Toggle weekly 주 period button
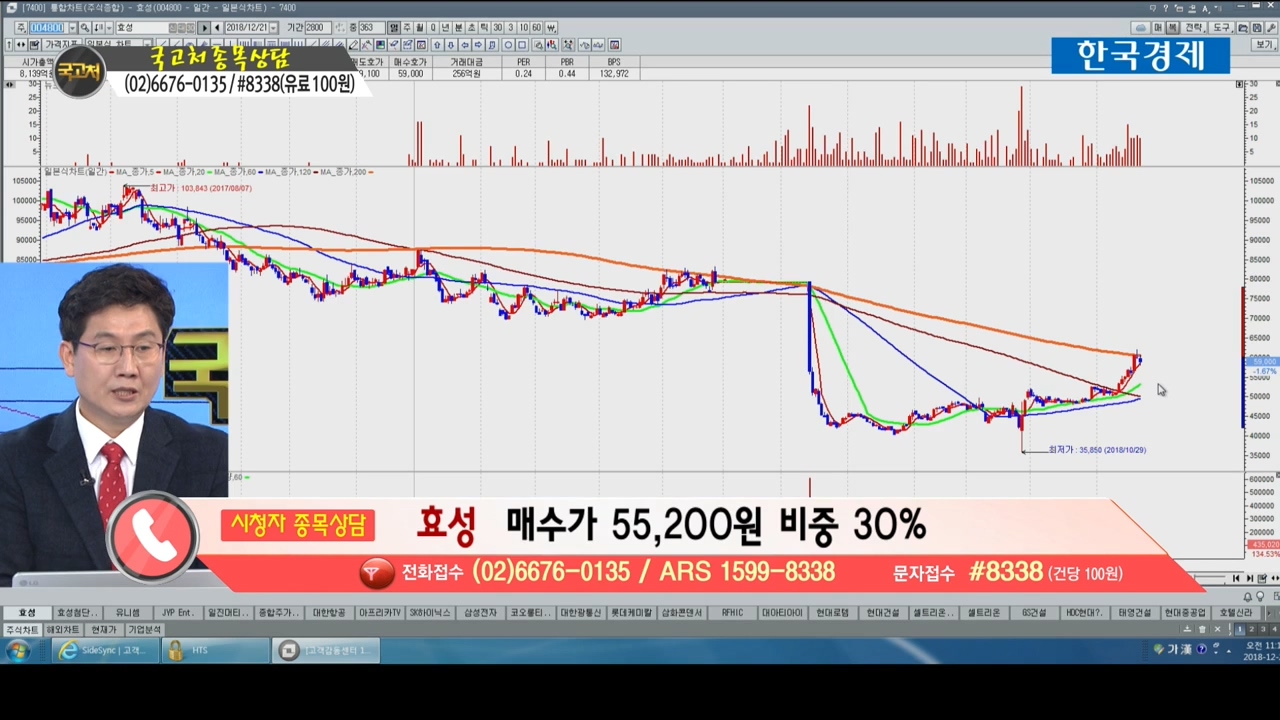1280x720 pixels. [407, 27]
